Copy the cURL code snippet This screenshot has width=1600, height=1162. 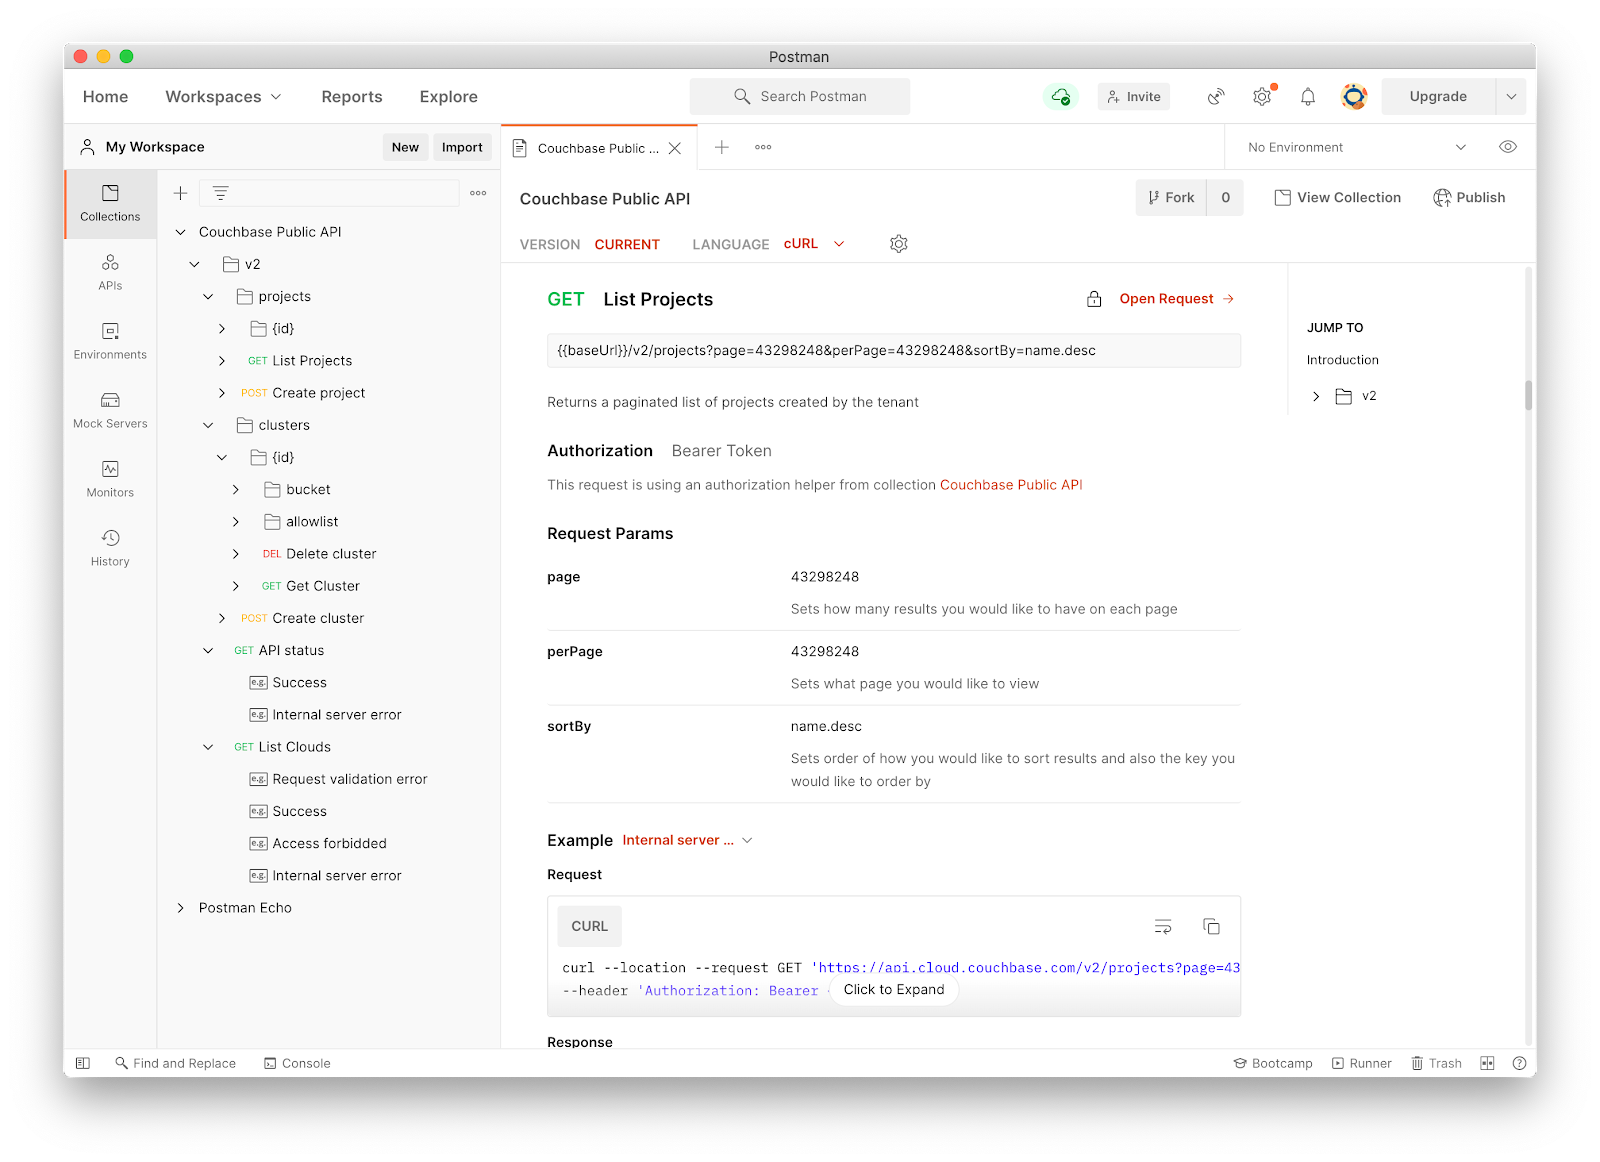[x=1211, y=926]
